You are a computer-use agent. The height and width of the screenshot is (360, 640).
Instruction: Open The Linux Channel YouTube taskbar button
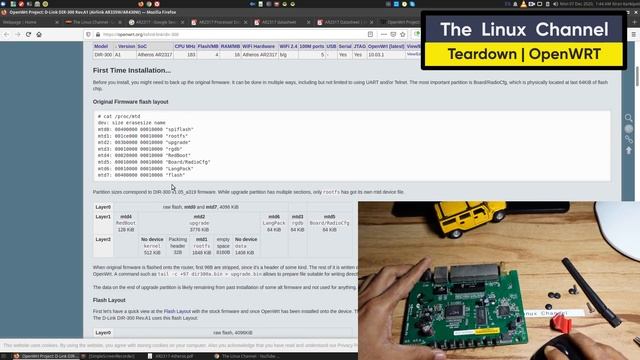[x=247, y=356]
